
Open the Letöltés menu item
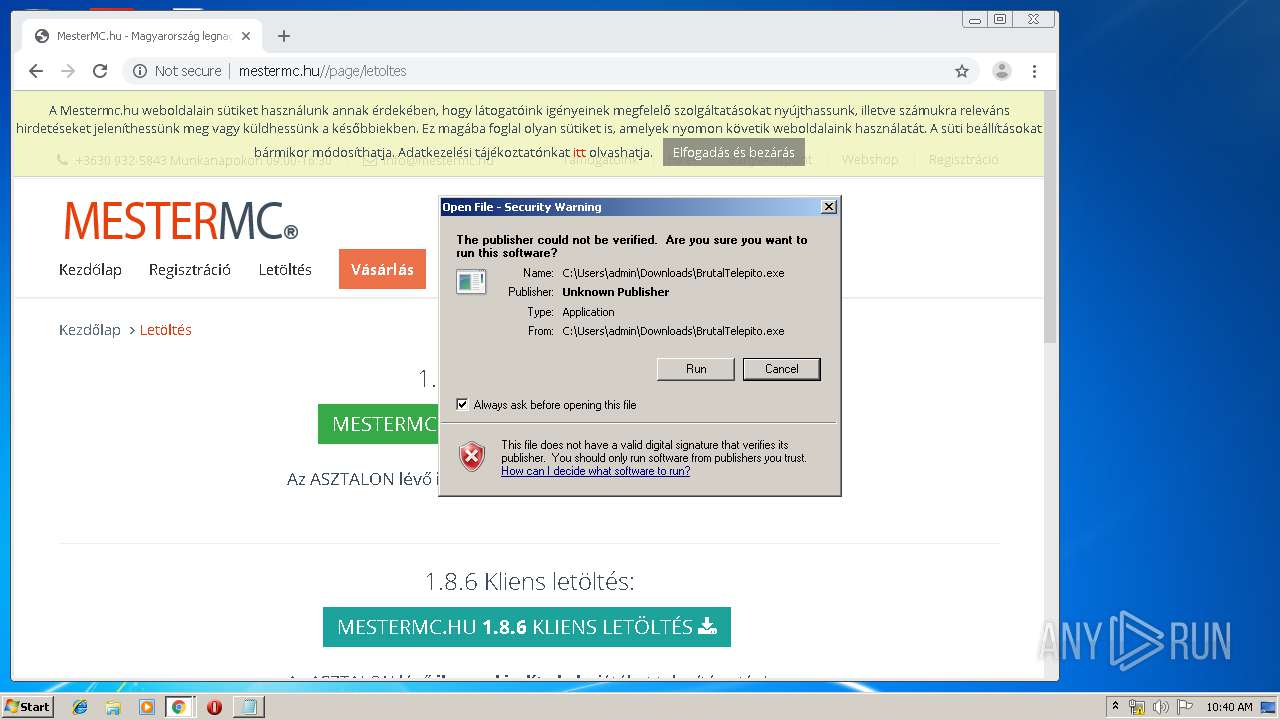(285, 270)
